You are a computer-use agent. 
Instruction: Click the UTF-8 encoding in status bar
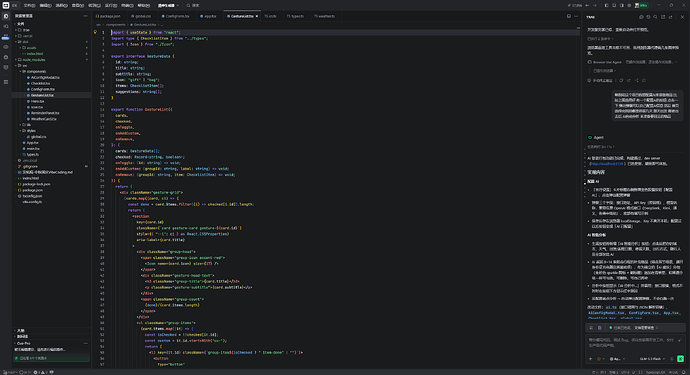point(625,372)
